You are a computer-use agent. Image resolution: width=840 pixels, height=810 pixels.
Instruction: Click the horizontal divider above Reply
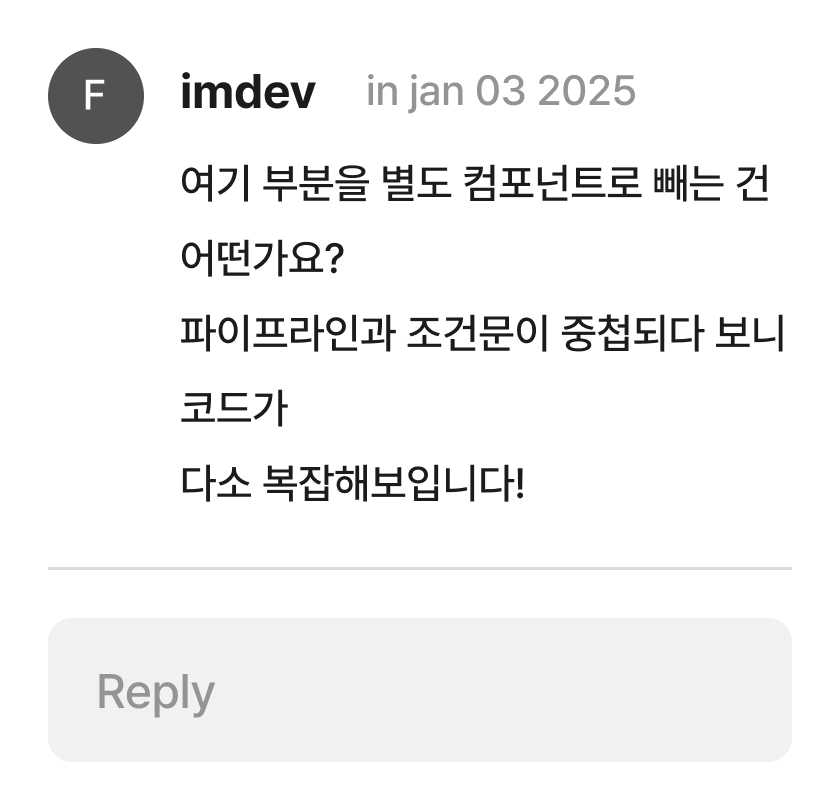[419, 568]
